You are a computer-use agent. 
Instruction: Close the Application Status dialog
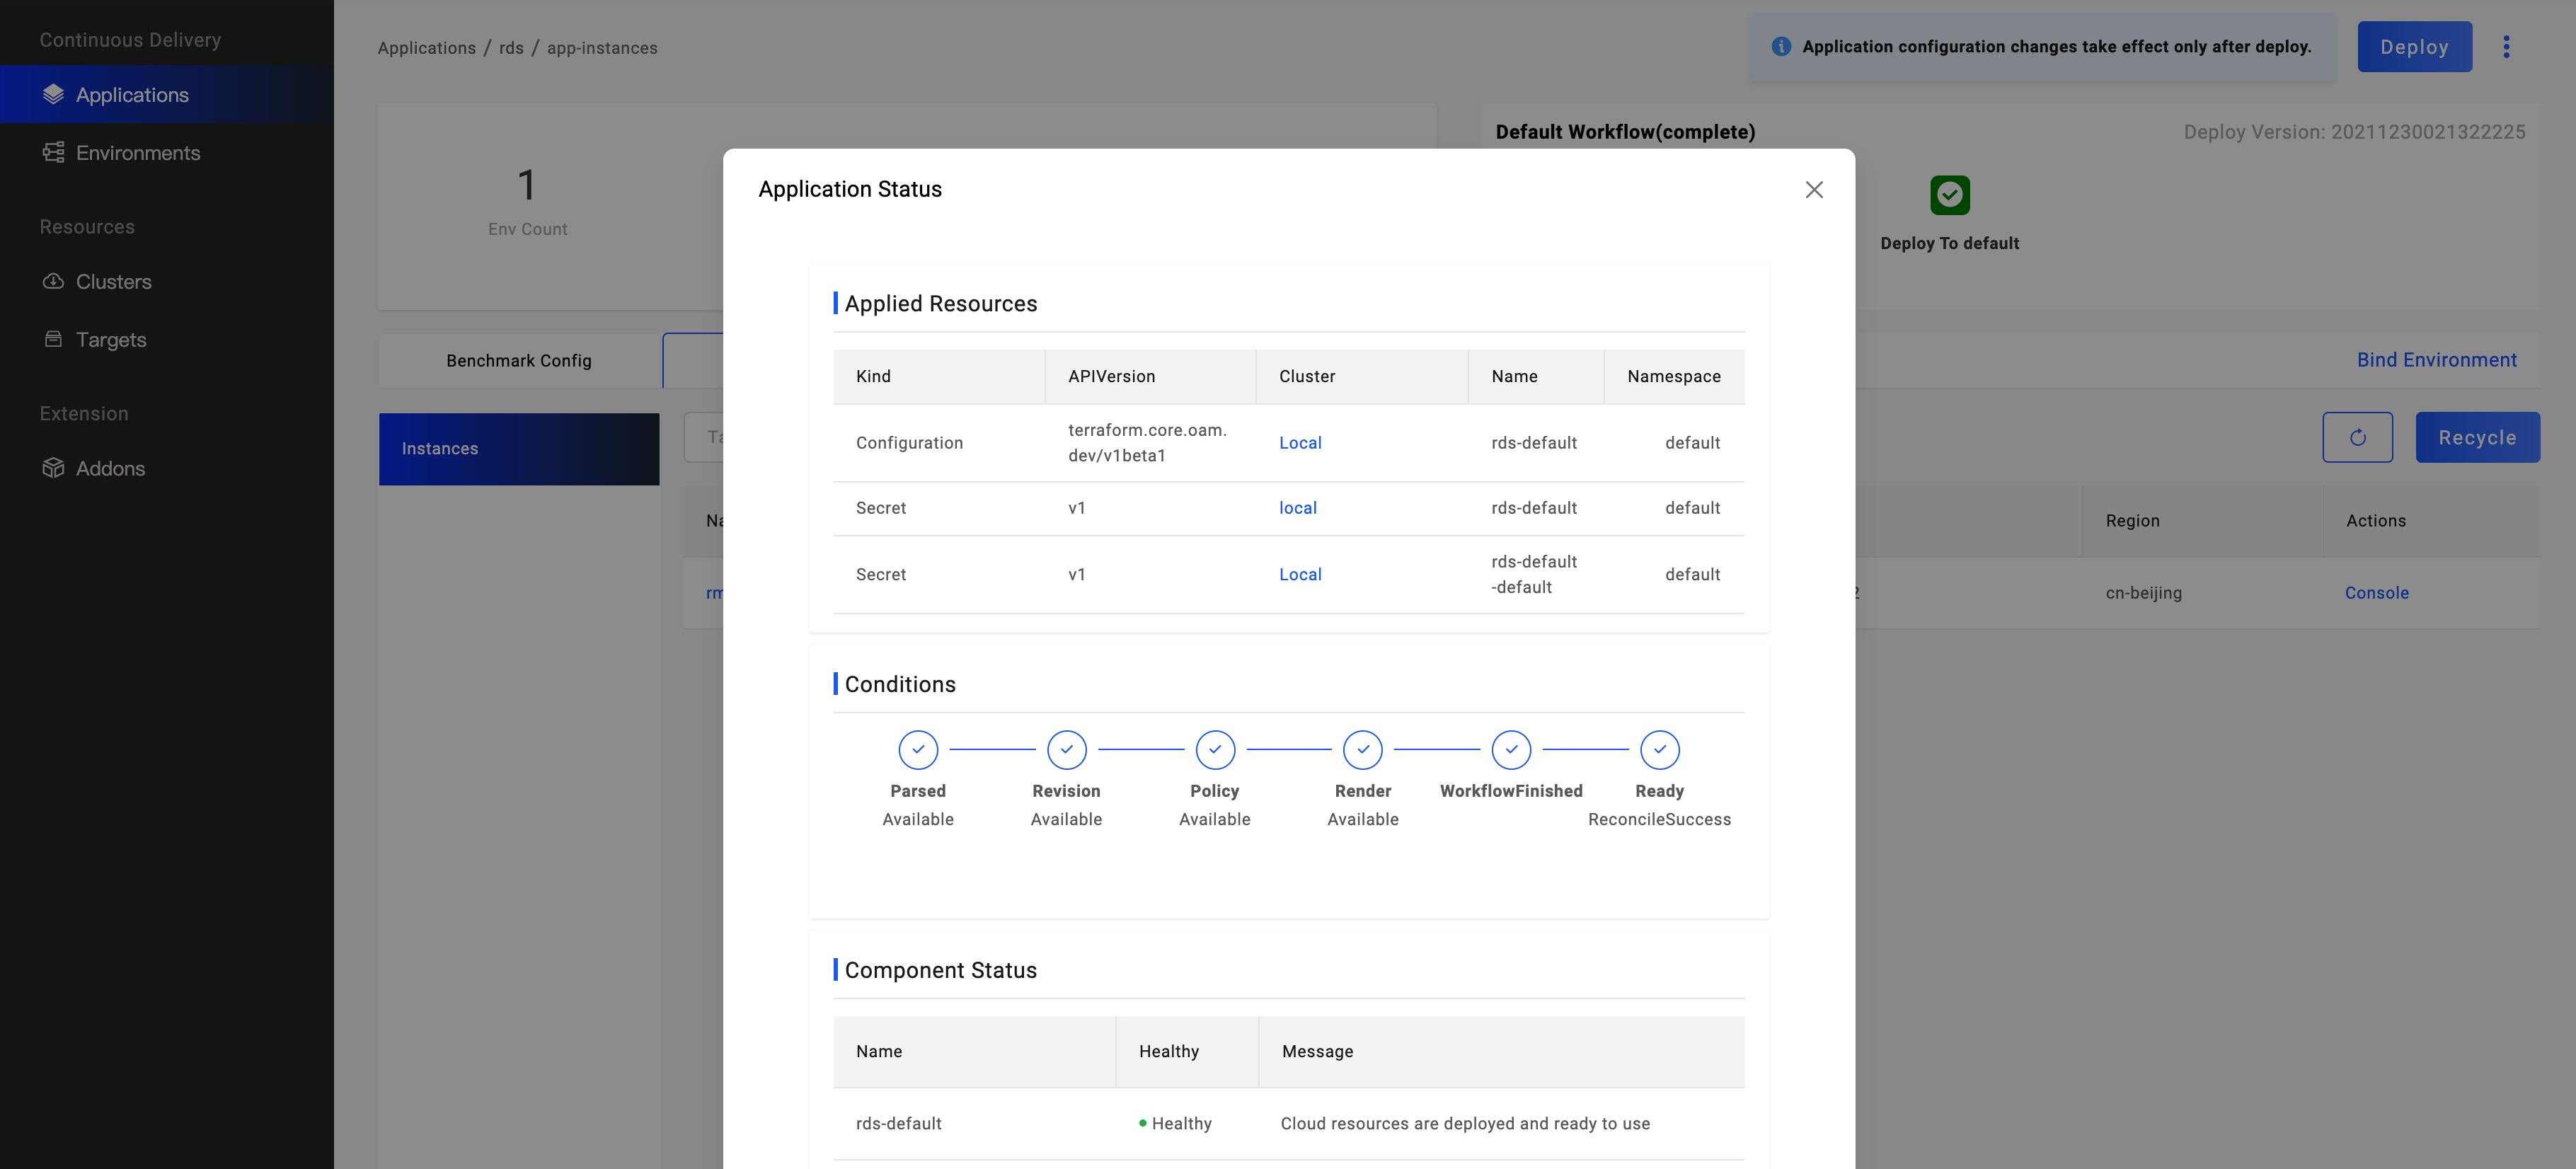[1814, 190]
